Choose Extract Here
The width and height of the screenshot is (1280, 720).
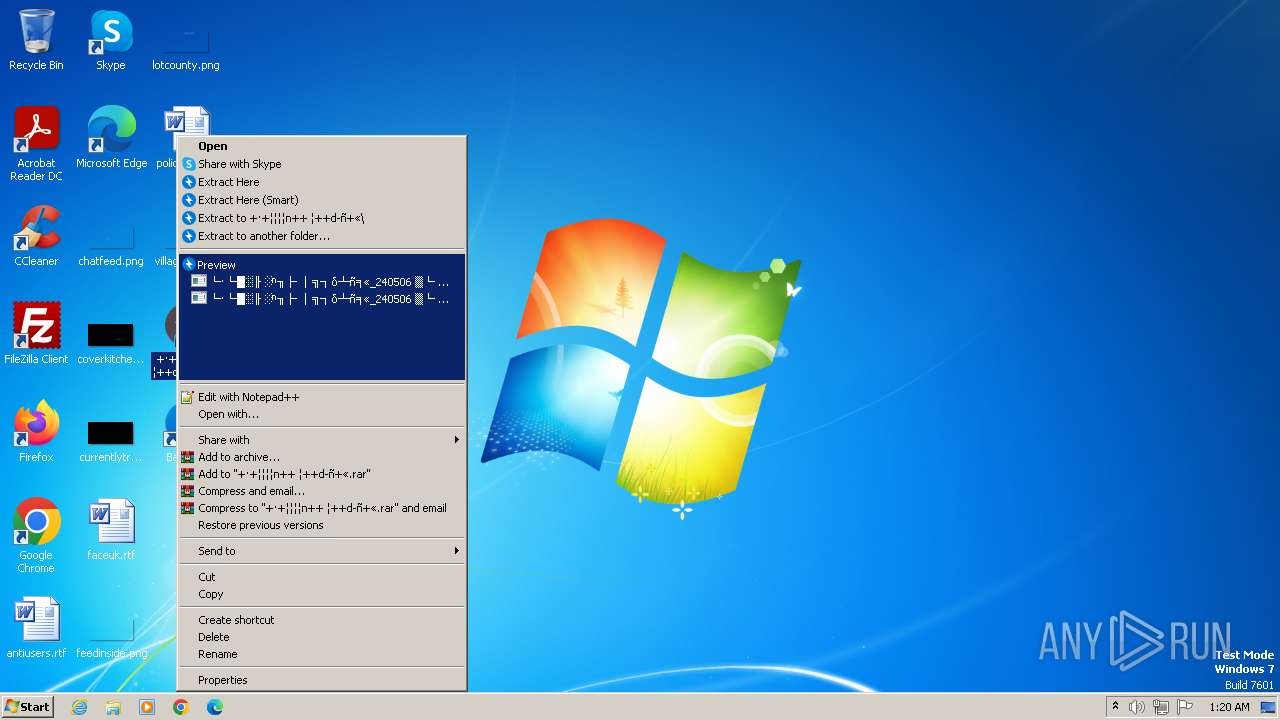click(322, 182)
